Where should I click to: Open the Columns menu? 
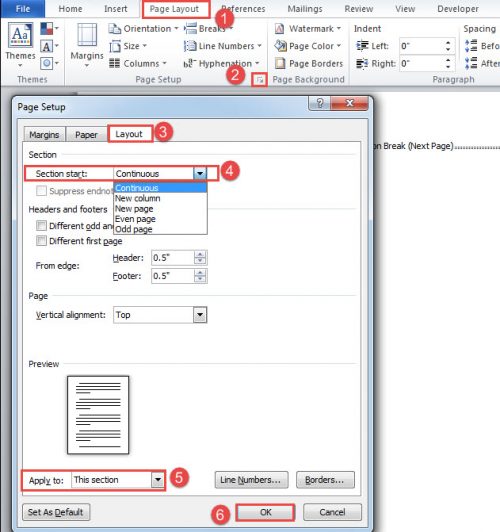[x=138, y=63]
